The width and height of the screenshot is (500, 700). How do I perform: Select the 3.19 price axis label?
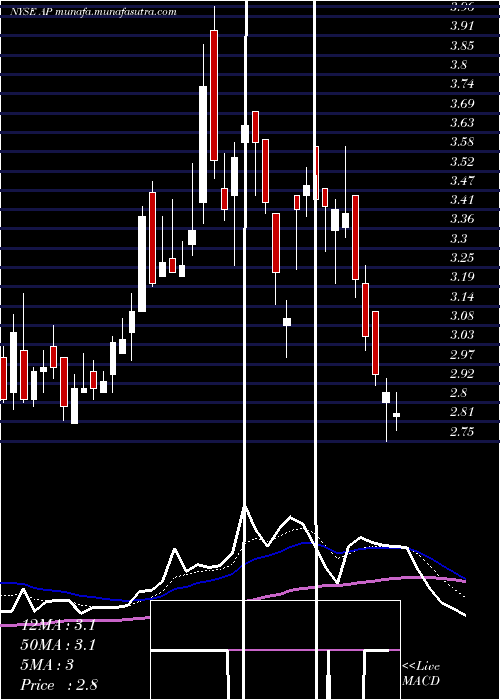coord(461,277)
